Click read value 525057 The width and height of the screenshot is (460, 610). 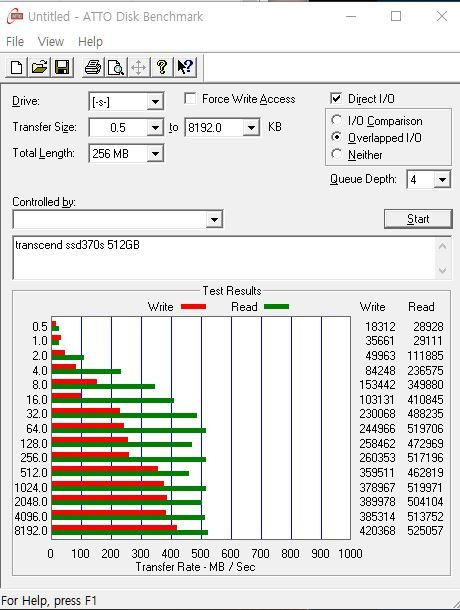tap(425, 531)
